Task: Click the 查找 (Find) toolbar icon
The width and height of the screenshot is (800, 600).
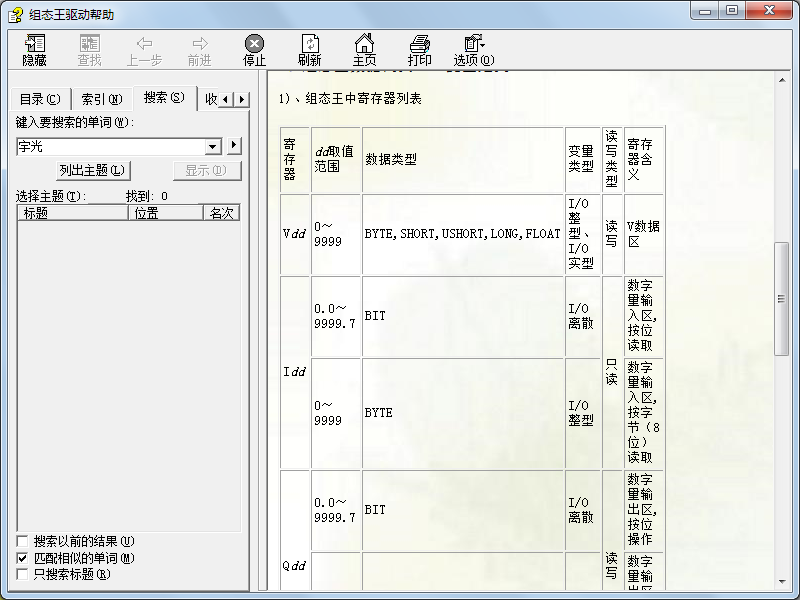Action: (89, 50)
